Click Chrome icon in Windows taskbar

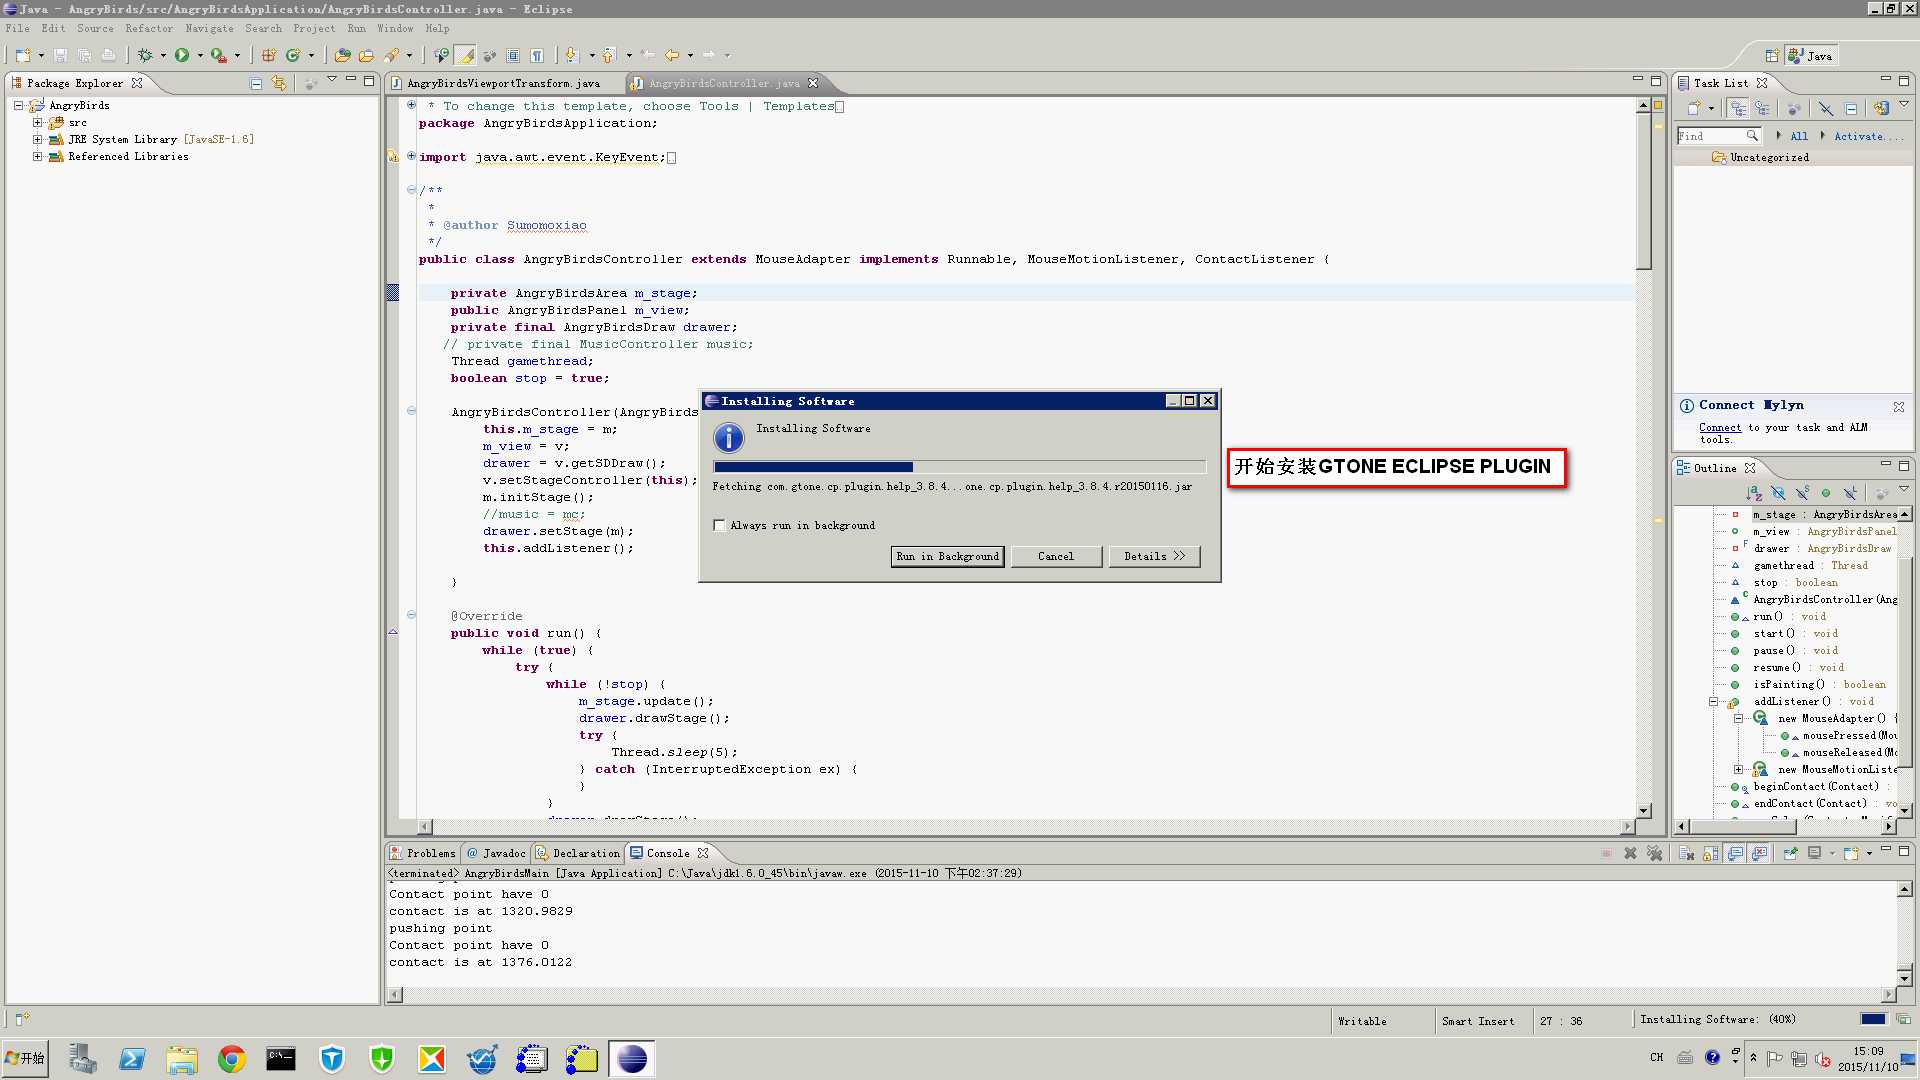click(231, 1058)
